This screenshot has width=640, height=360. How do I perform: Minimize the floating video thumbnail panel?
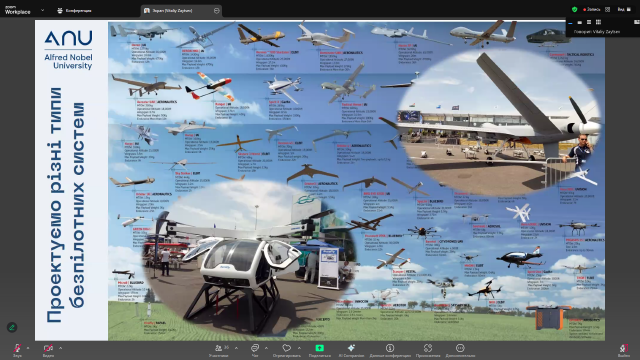point(570,22)
